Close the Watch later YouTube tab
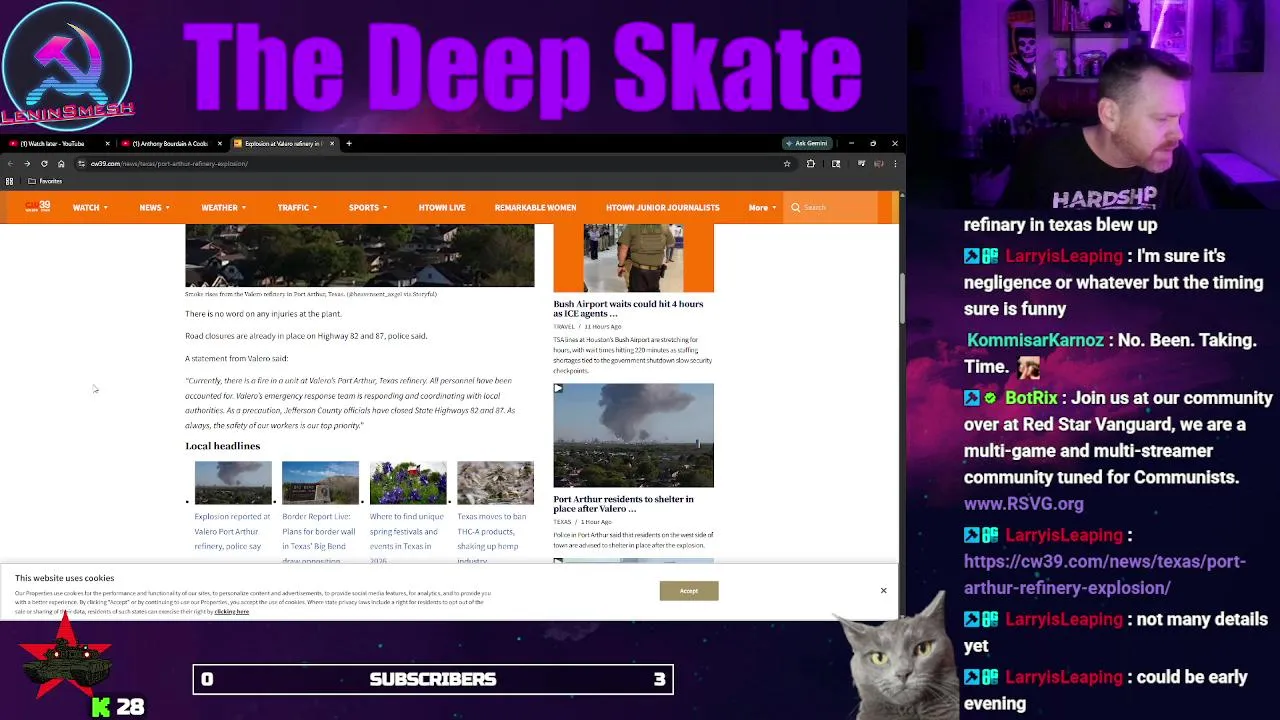This screenshot has height=720, width=1280. click(x=107, y=144)
